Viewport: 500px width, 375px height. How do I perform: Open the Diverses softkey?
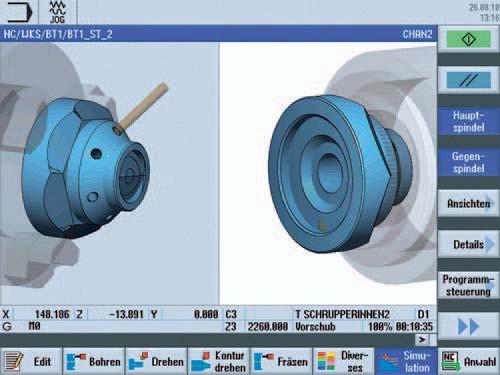point(344,362)
